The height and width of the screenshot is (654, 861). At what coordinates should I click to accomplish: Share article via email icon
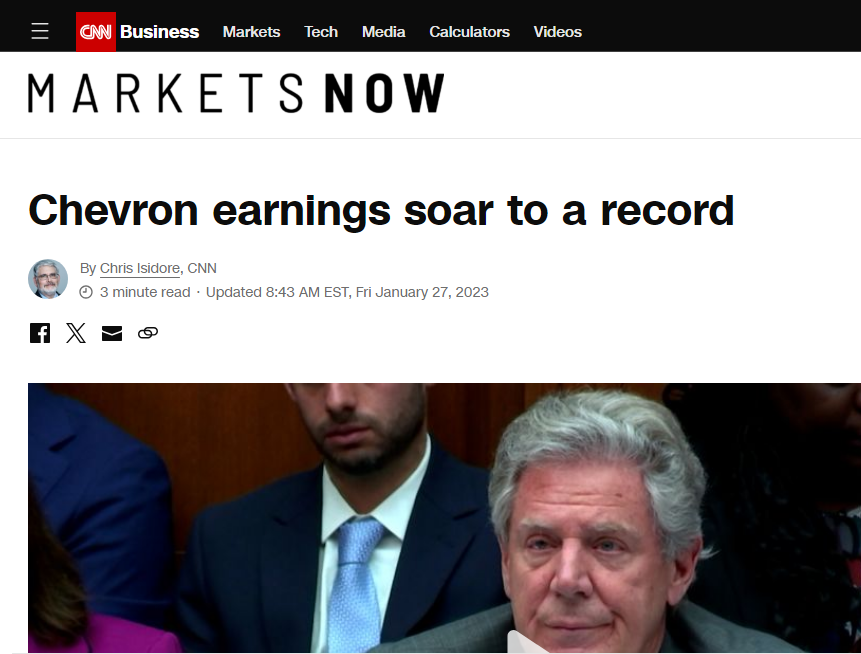pyautogui.click(x=112, y=333)
